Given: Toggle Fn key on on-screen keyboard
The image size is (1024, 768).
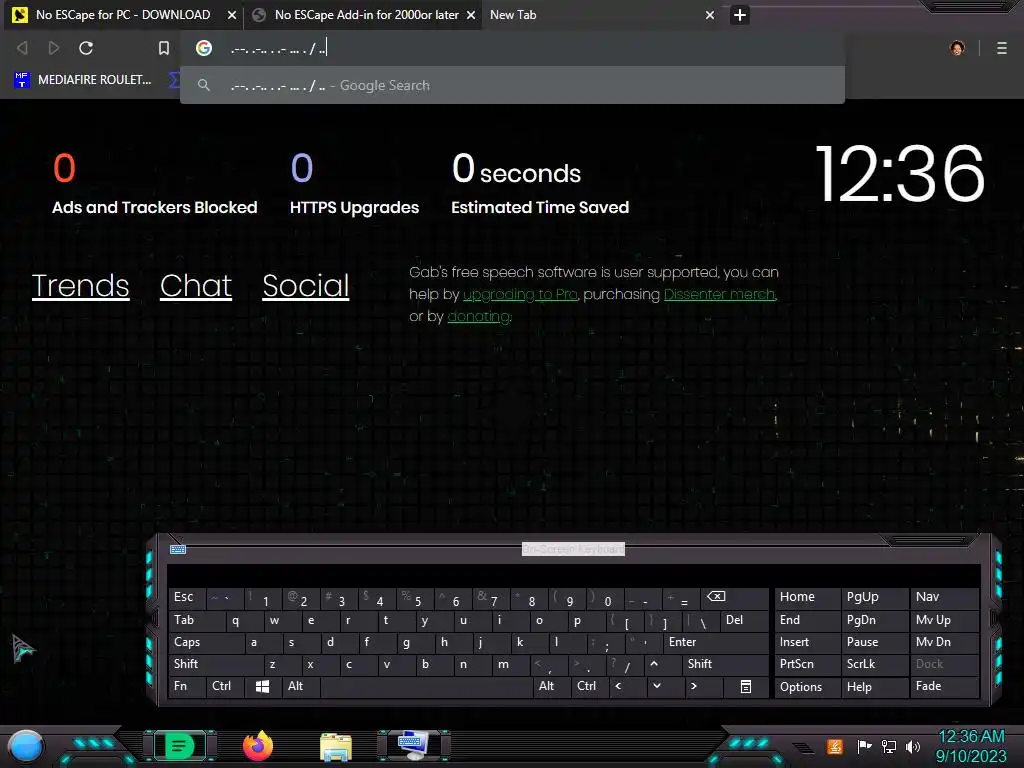Looking at the screenshot, I should [187, 686].
